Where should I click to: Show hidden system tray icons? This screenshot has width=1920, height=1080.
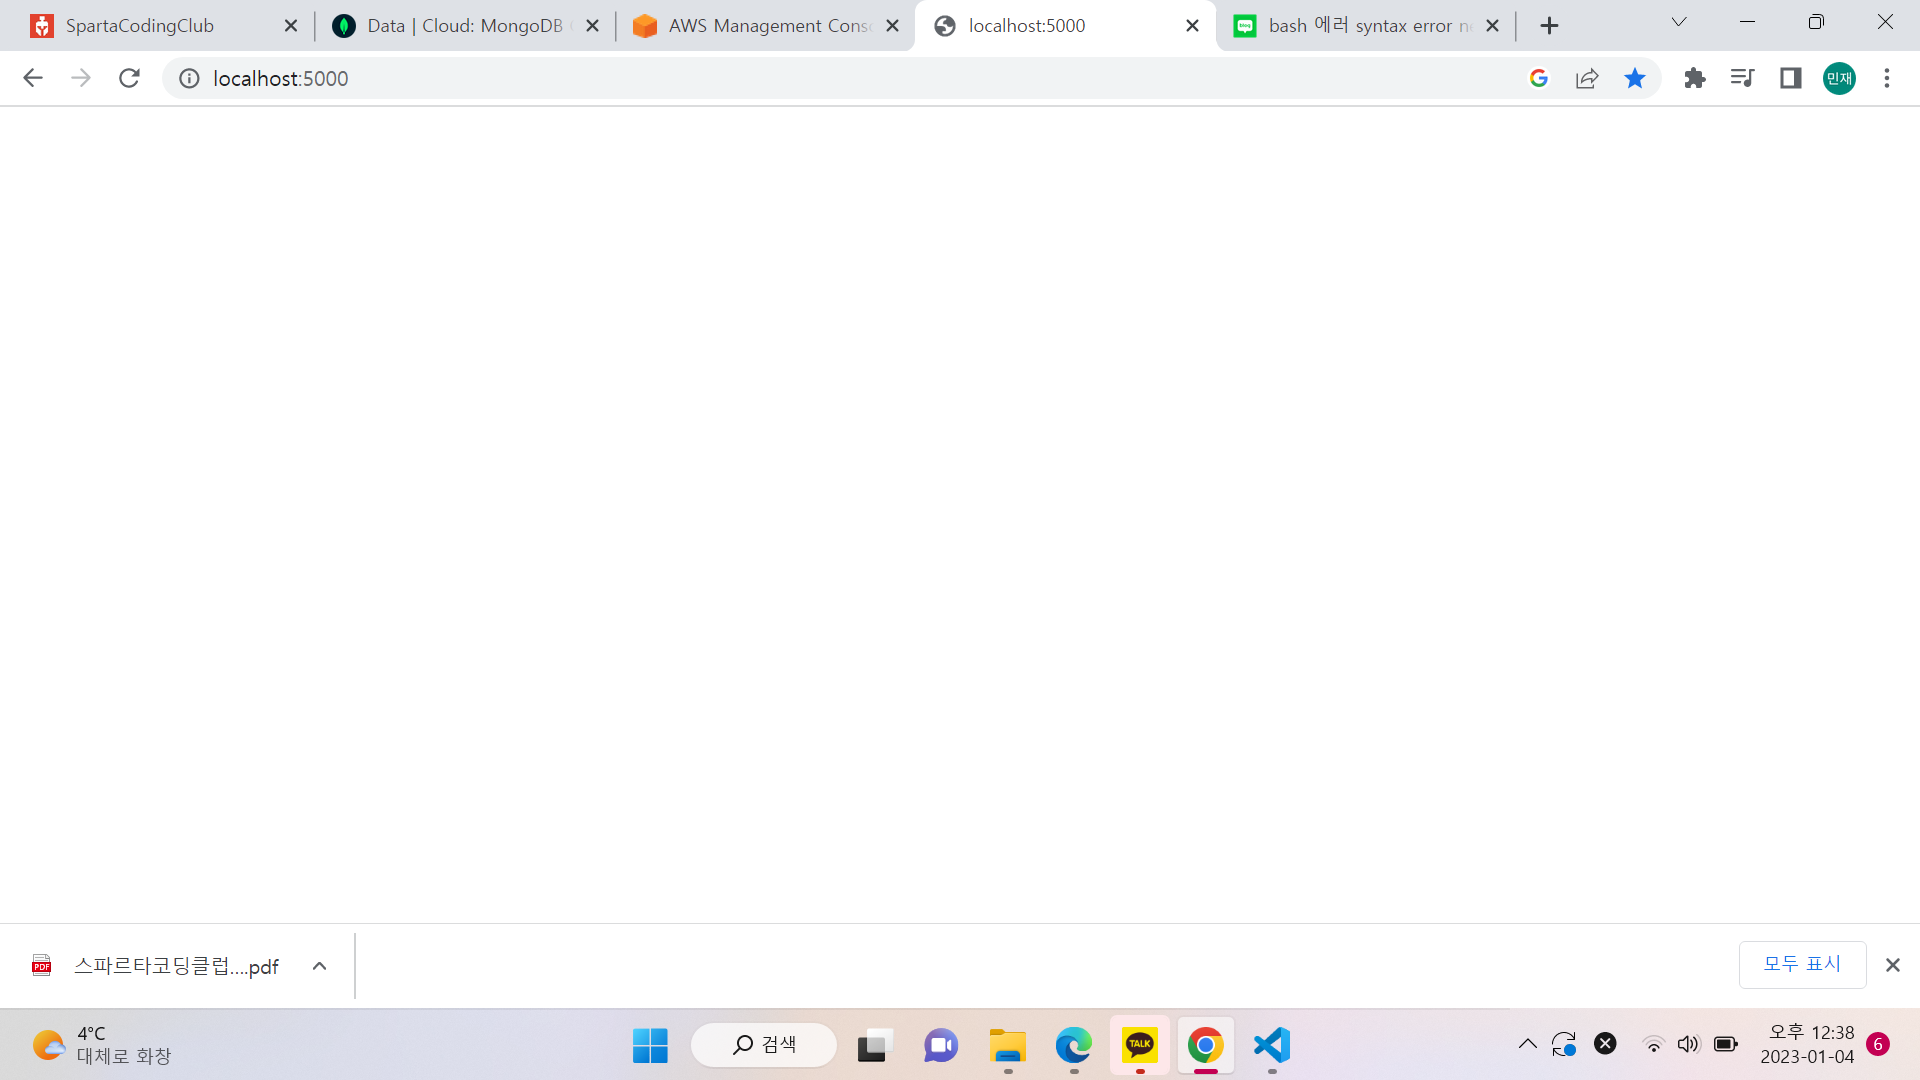tap(1528, 1044)
